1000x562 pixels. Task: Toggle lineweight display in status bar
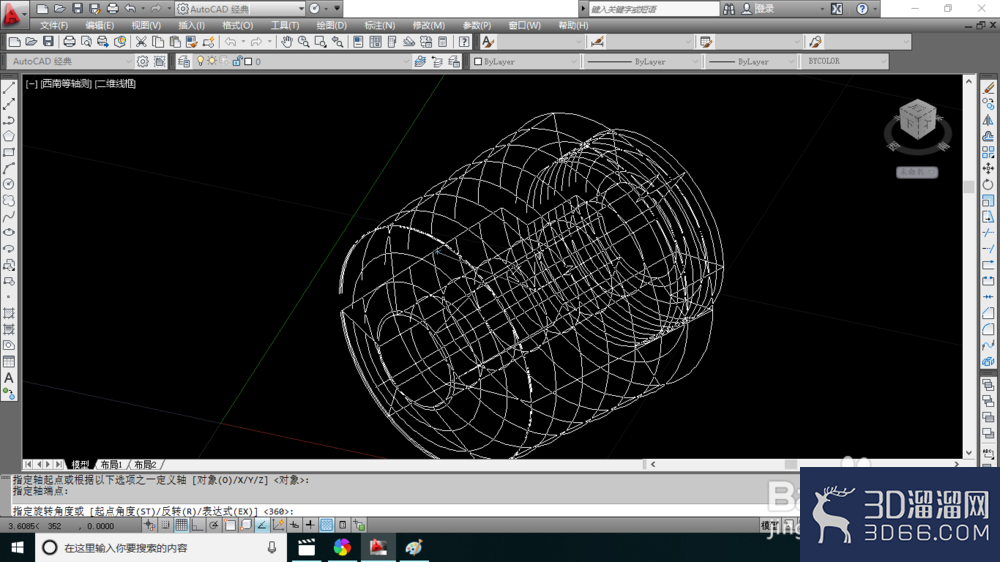point(310,526)
